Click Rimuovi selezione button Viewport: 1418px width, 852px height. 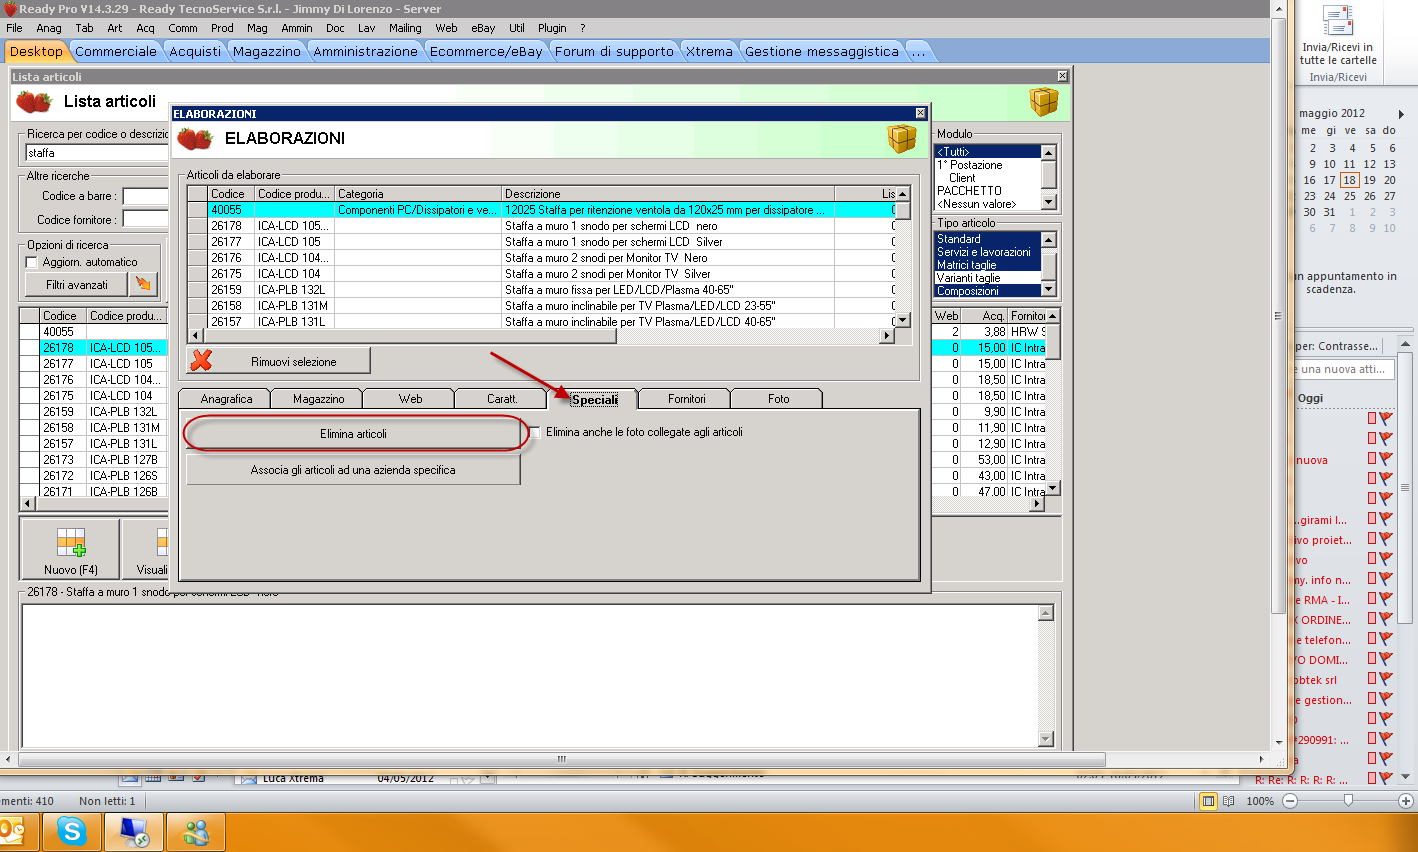point(279,361)
